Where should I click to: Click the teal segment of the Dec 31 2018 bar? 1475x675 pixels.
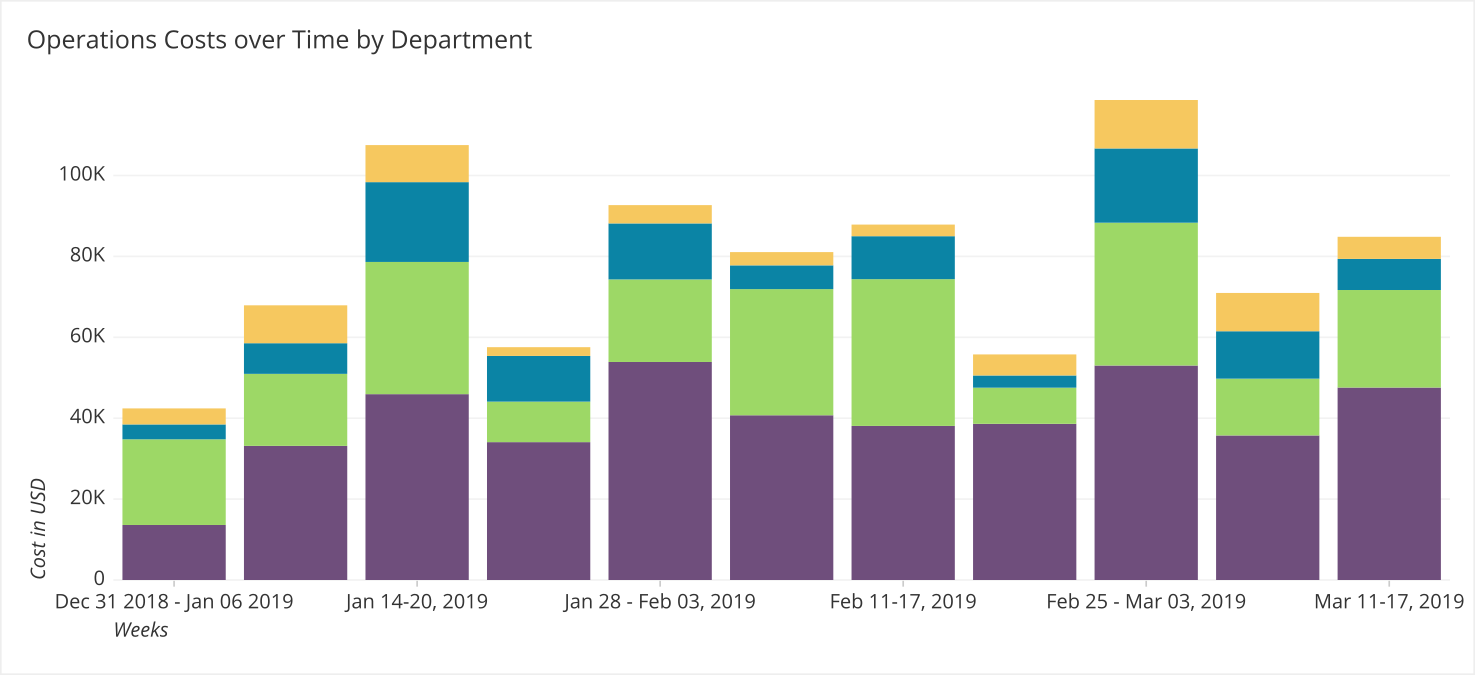(x=174, y=432)
